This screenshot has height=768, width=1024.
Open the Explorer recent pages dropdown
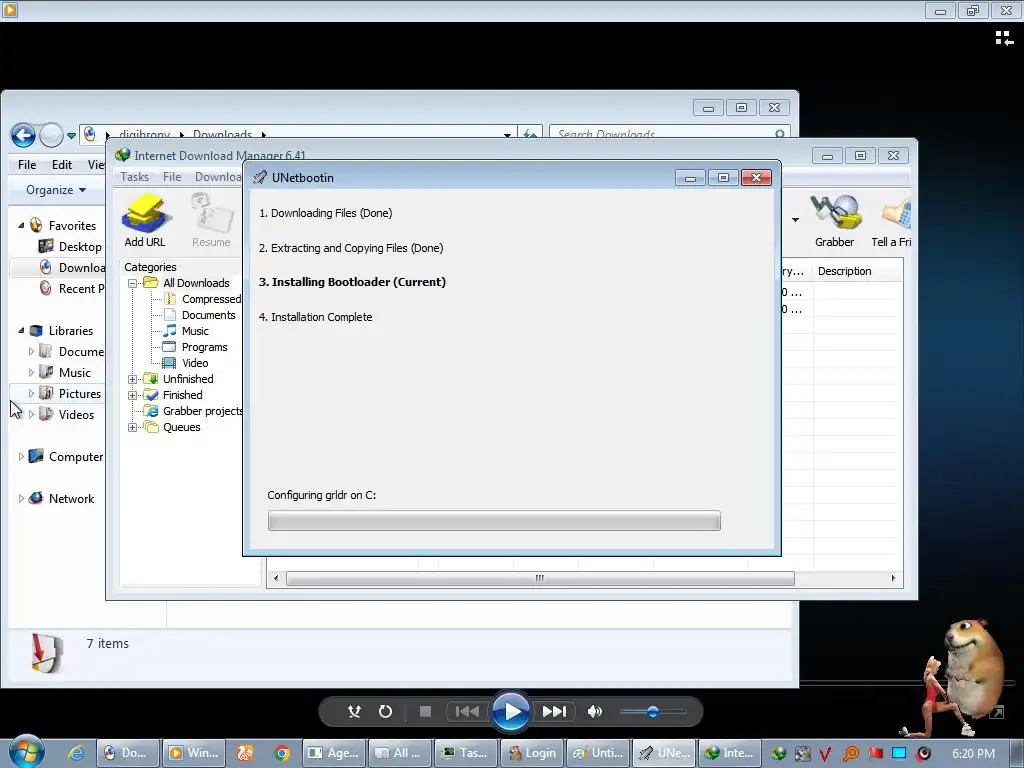(71, 135)
